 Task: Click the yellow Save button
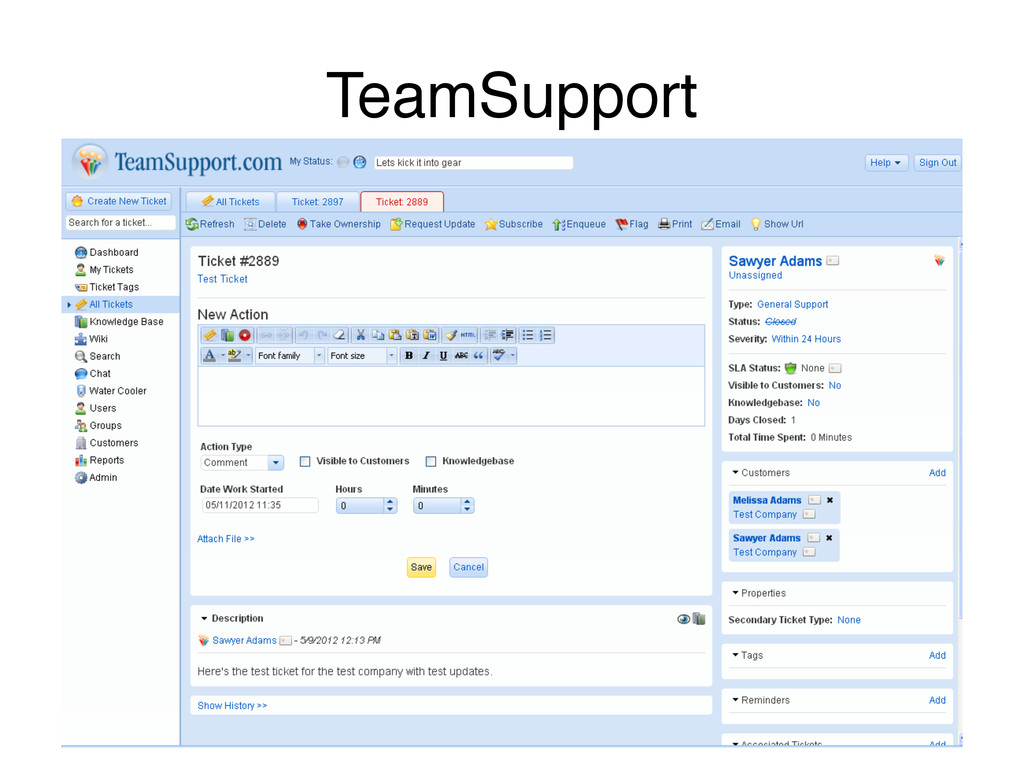421,567
